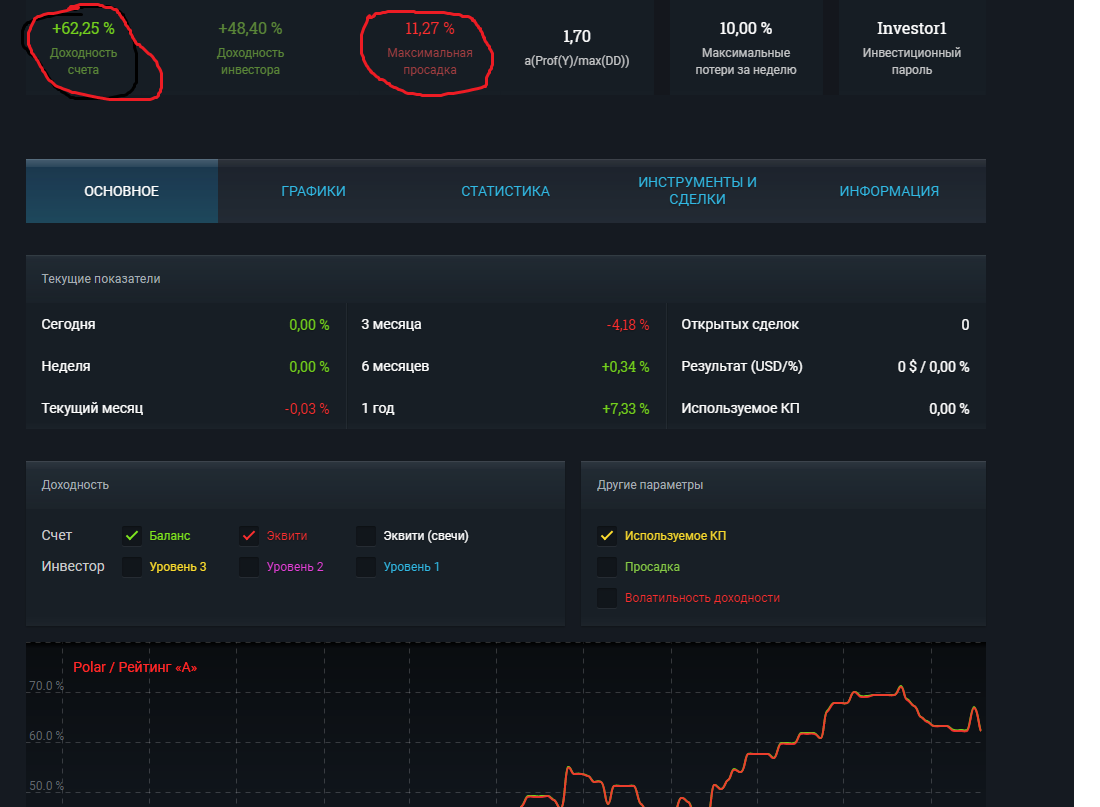Open ИНСТРУМЕНТЫ И СДЕЛКИ tab
Screen dimensions: 1100x807
697,191
